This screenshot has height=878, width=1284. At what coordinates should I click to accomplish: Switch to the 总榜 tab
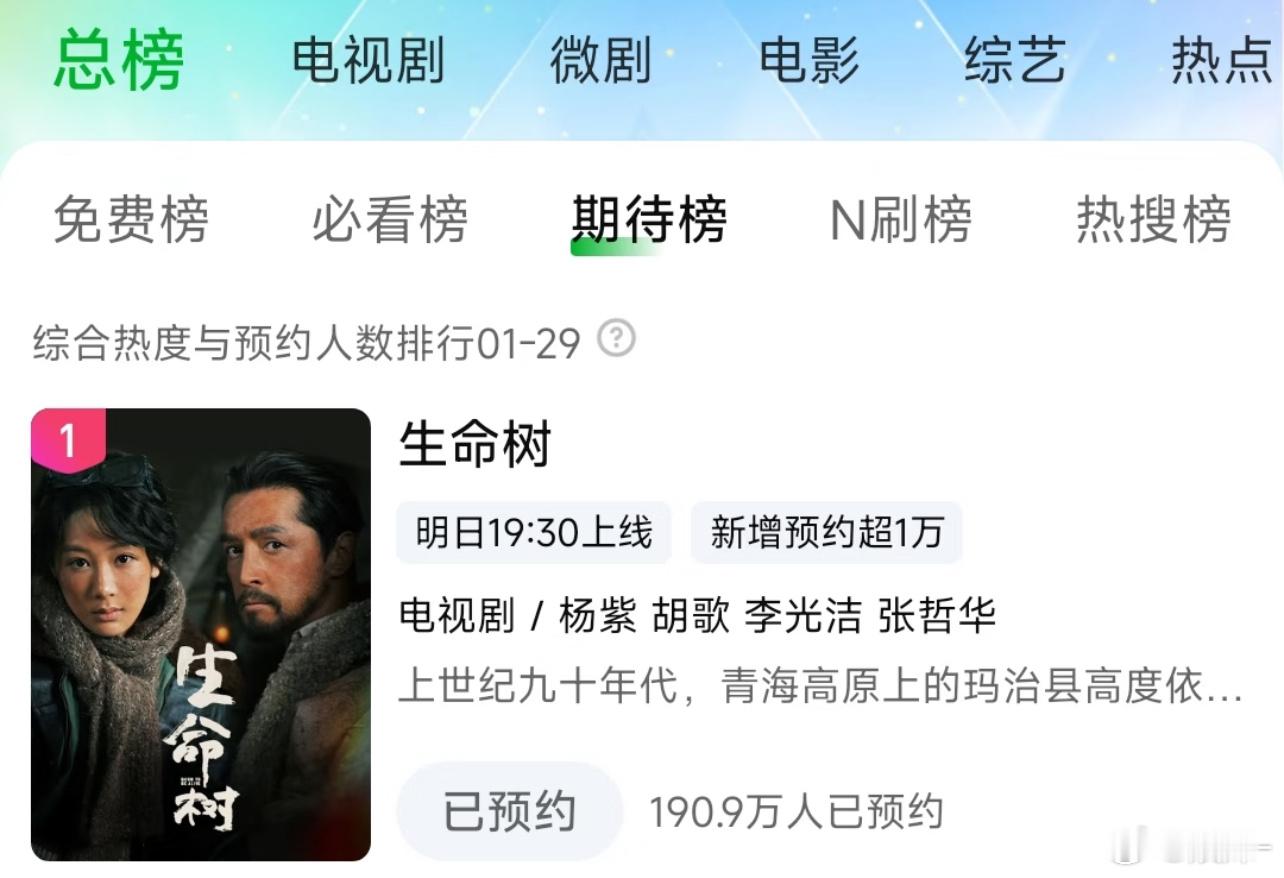point(119,60)
